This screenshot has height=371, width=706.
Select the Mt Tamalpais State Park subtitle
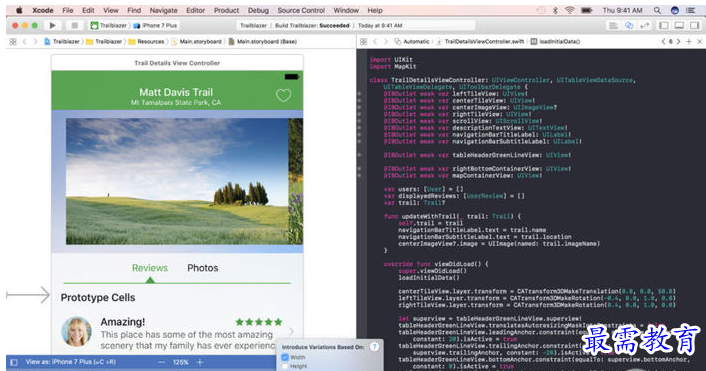(176, 103)
